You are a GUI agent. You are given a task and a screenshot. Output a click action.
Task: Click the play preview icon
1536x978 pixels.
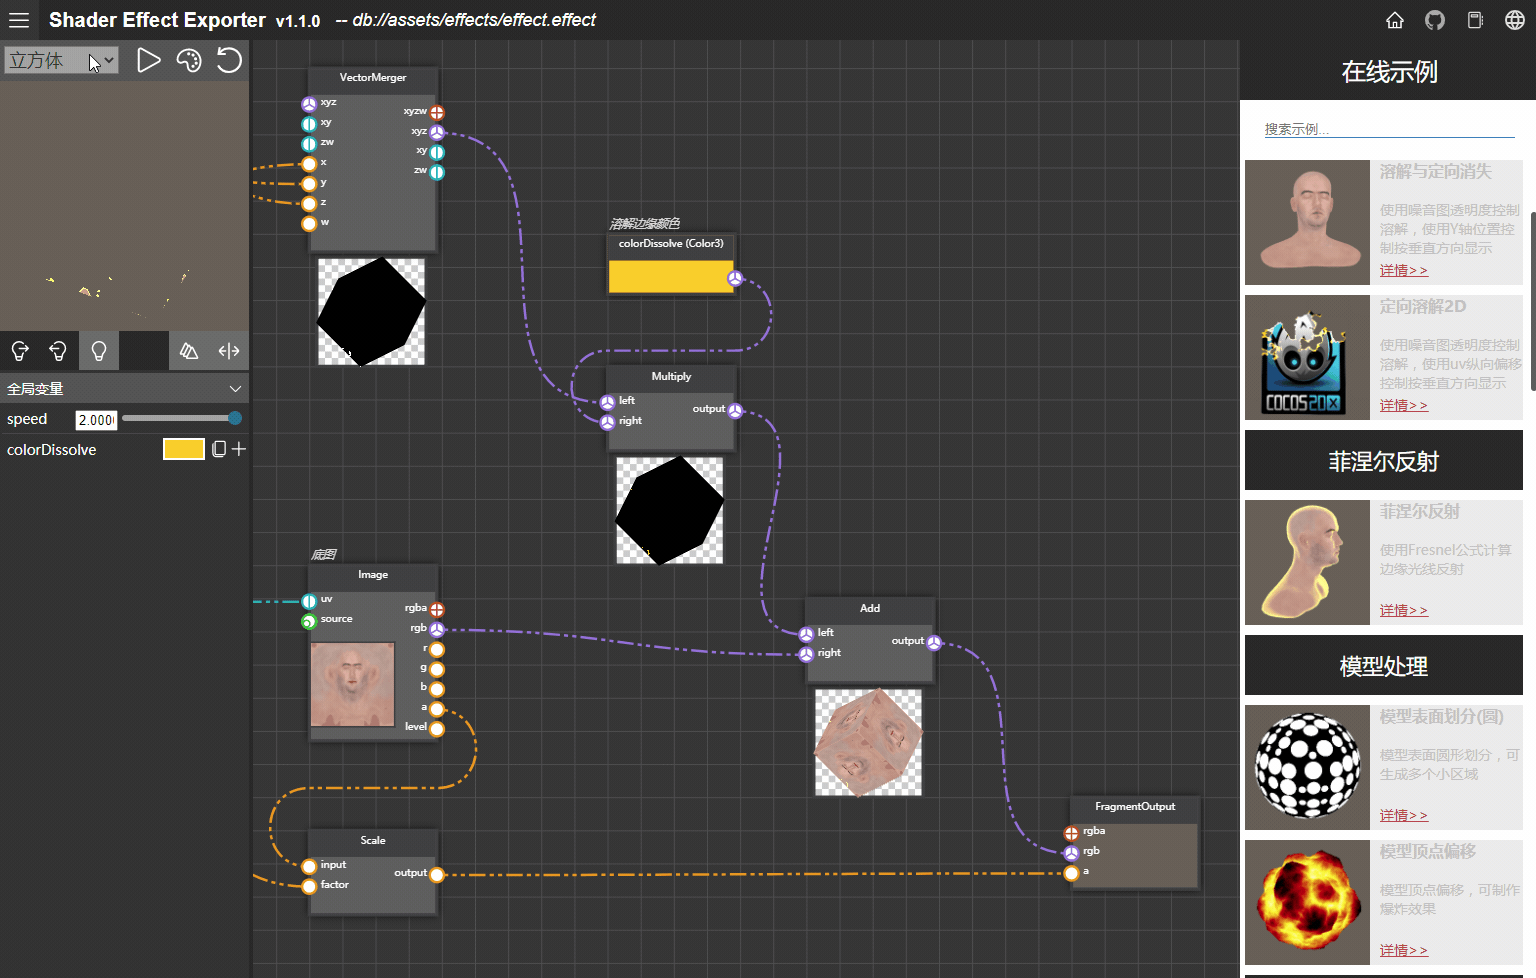[148, 61]
